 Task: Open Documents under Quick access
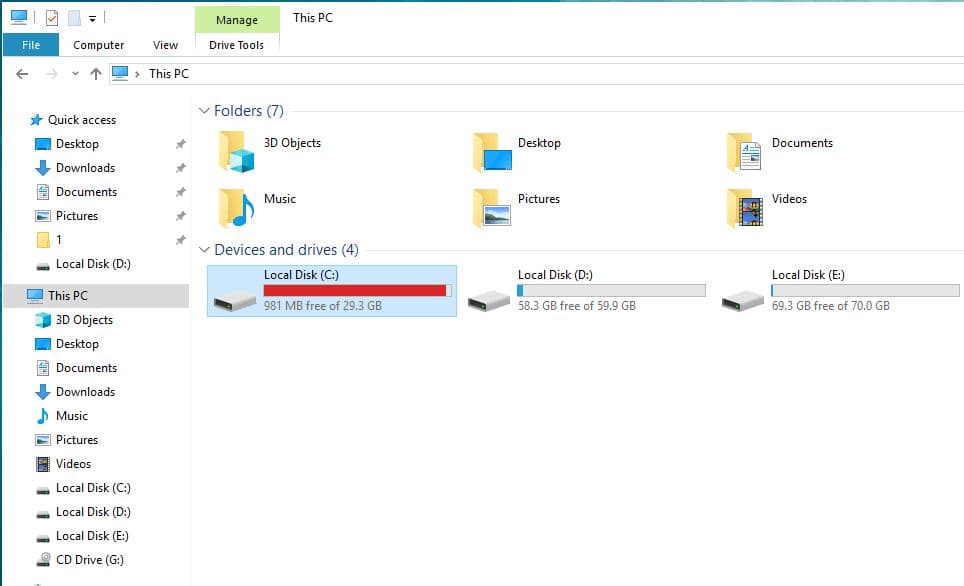click(86, 192)
